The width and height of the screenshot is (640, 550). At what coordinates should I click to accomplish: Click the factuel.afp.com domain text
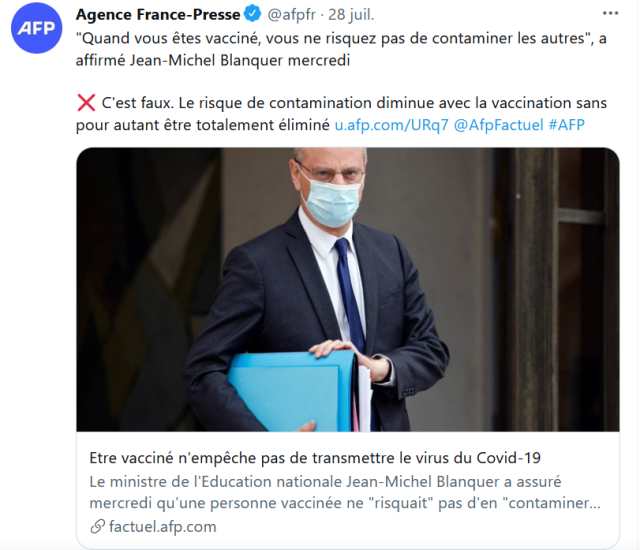[162, 526]
